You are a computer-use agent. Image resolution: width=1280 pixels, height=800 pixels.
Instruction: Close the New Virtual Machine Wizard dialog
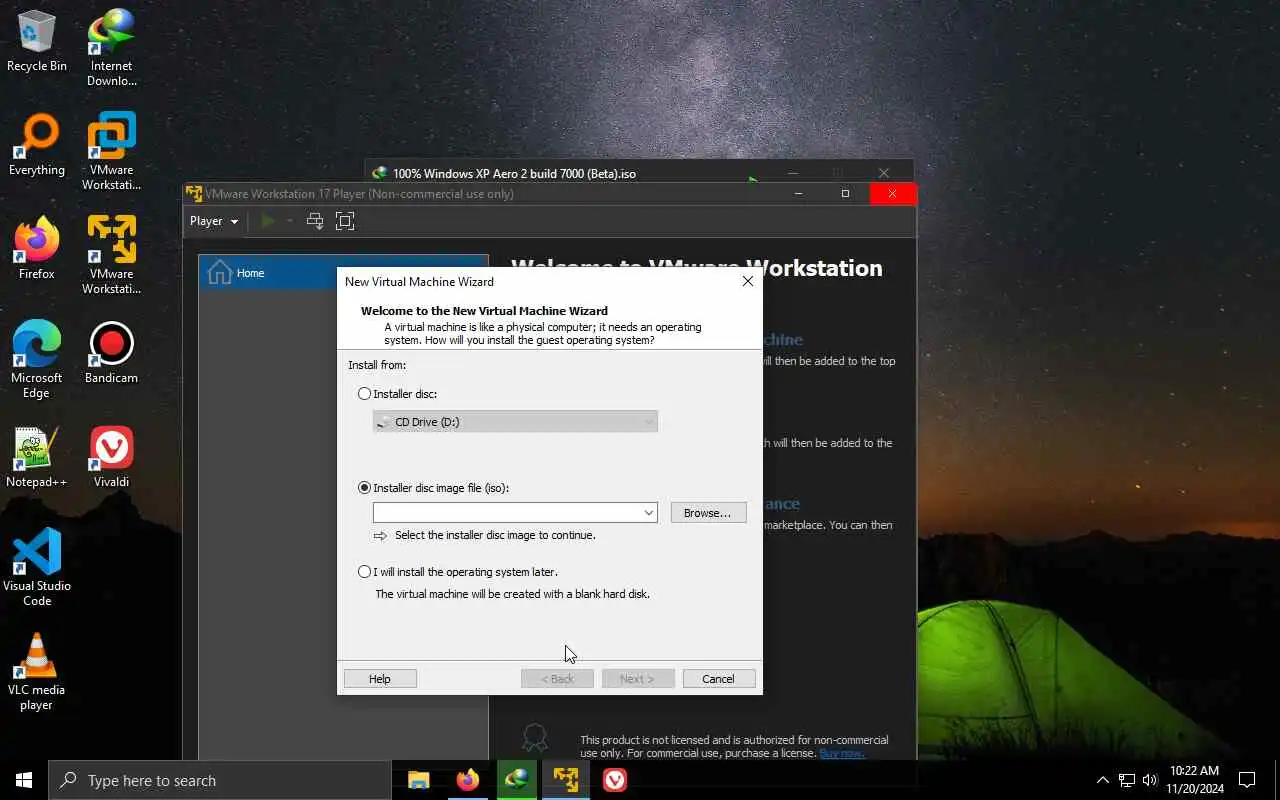pos(747,281)
